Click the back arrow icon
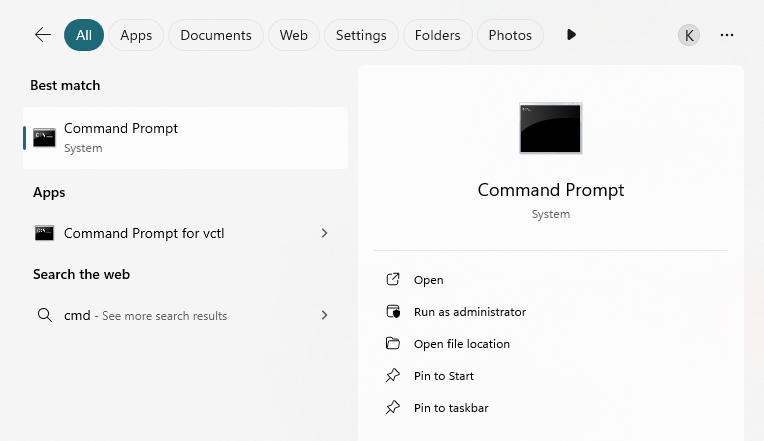This screenshot has width=764, height=441. point(43,35)
